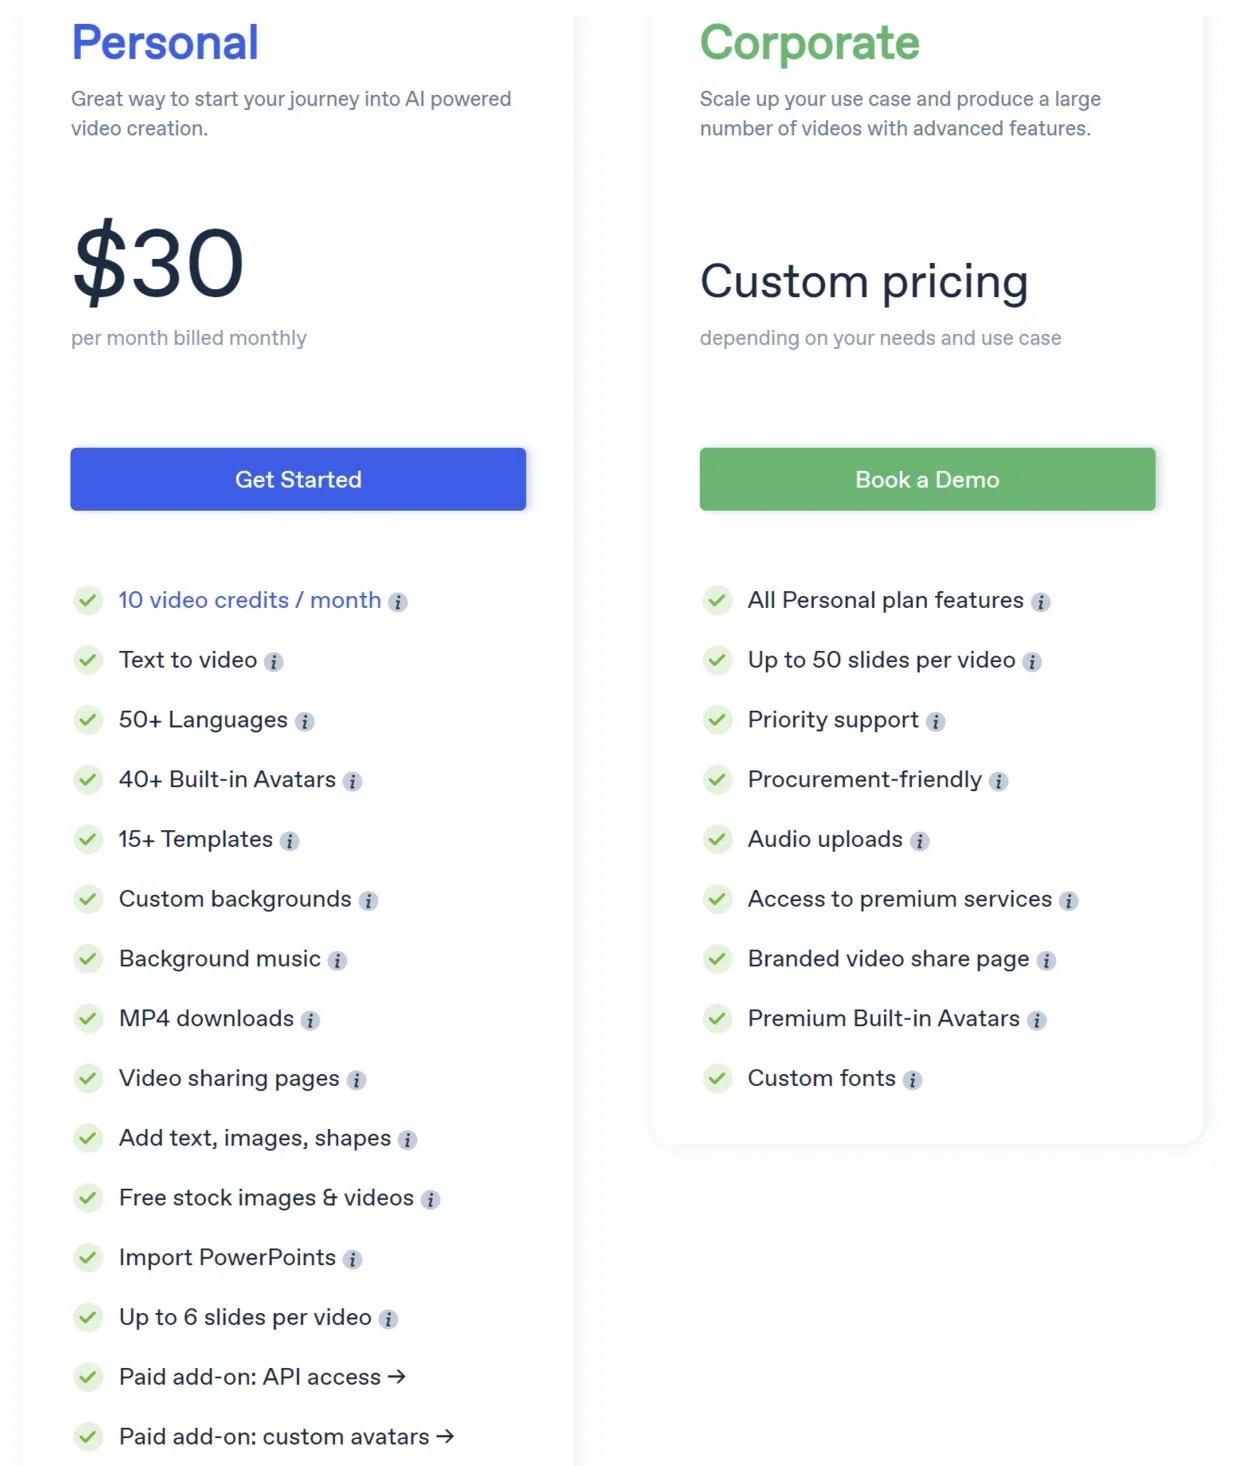1233x1466 pixels.
Task: Click info icon next to Audio uploads
Action: [x=919, y=842]
